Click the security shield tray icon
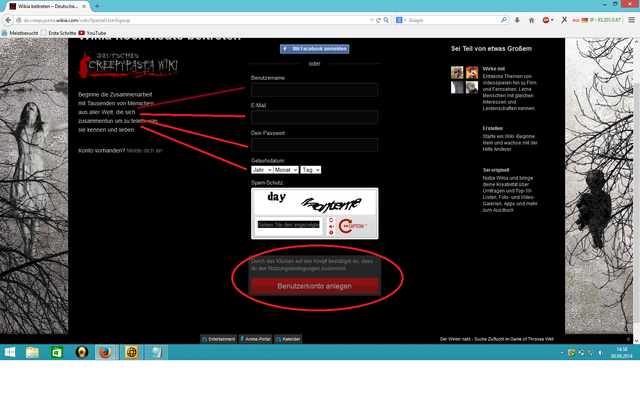 571,352
